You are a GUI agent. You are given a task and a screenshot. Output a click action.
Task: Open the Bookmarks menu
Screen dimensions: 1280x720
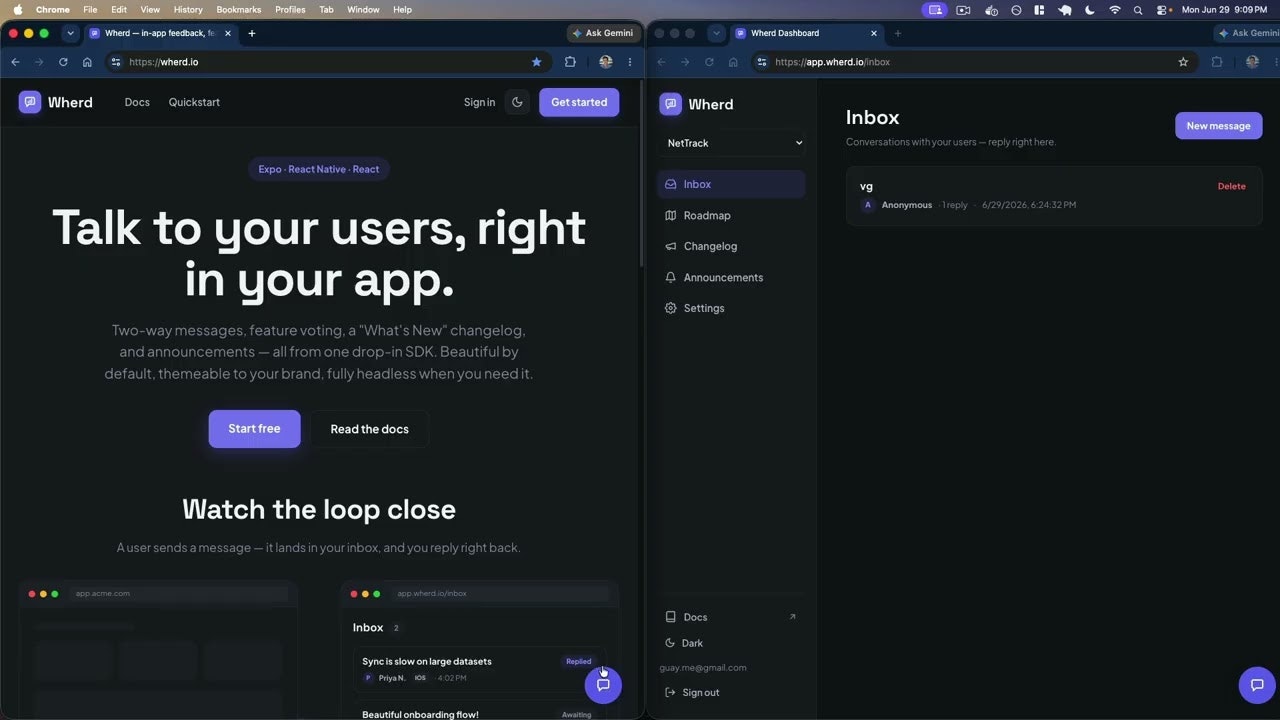[x=239, y=9]
